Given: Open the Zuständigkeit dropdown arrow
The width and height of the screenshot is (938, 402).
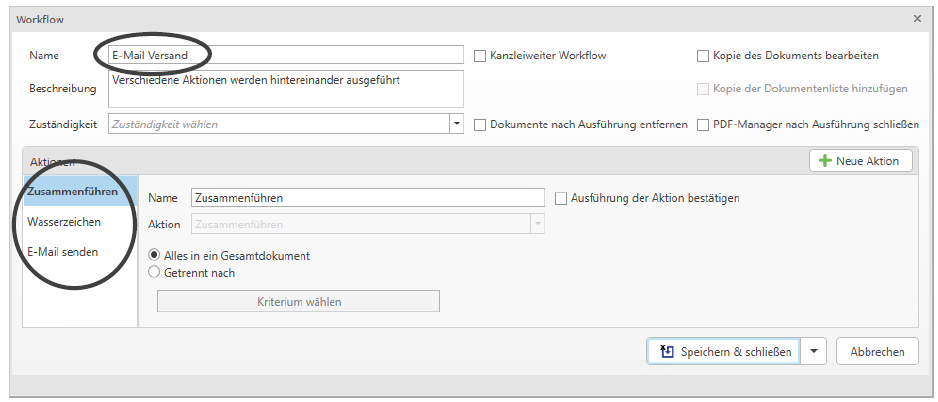Looking at the screenshot, I should tap(457, 124).
